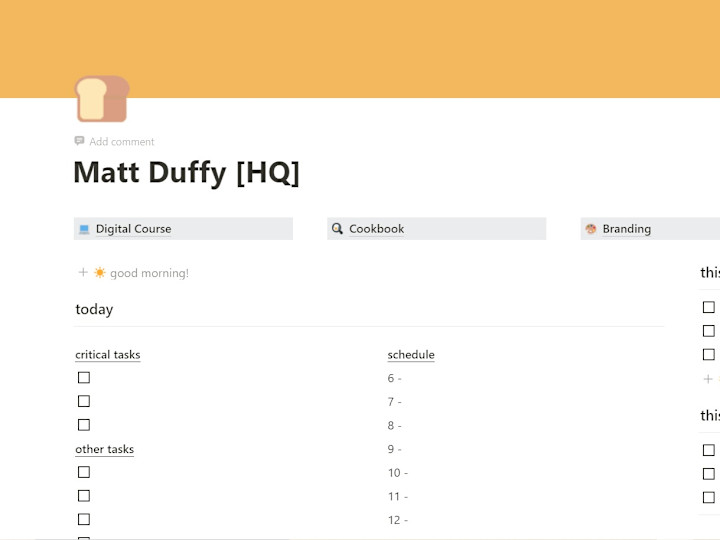Click the 10 - schedule line
This screenshot has height=540, width=720.
(398, 473)
